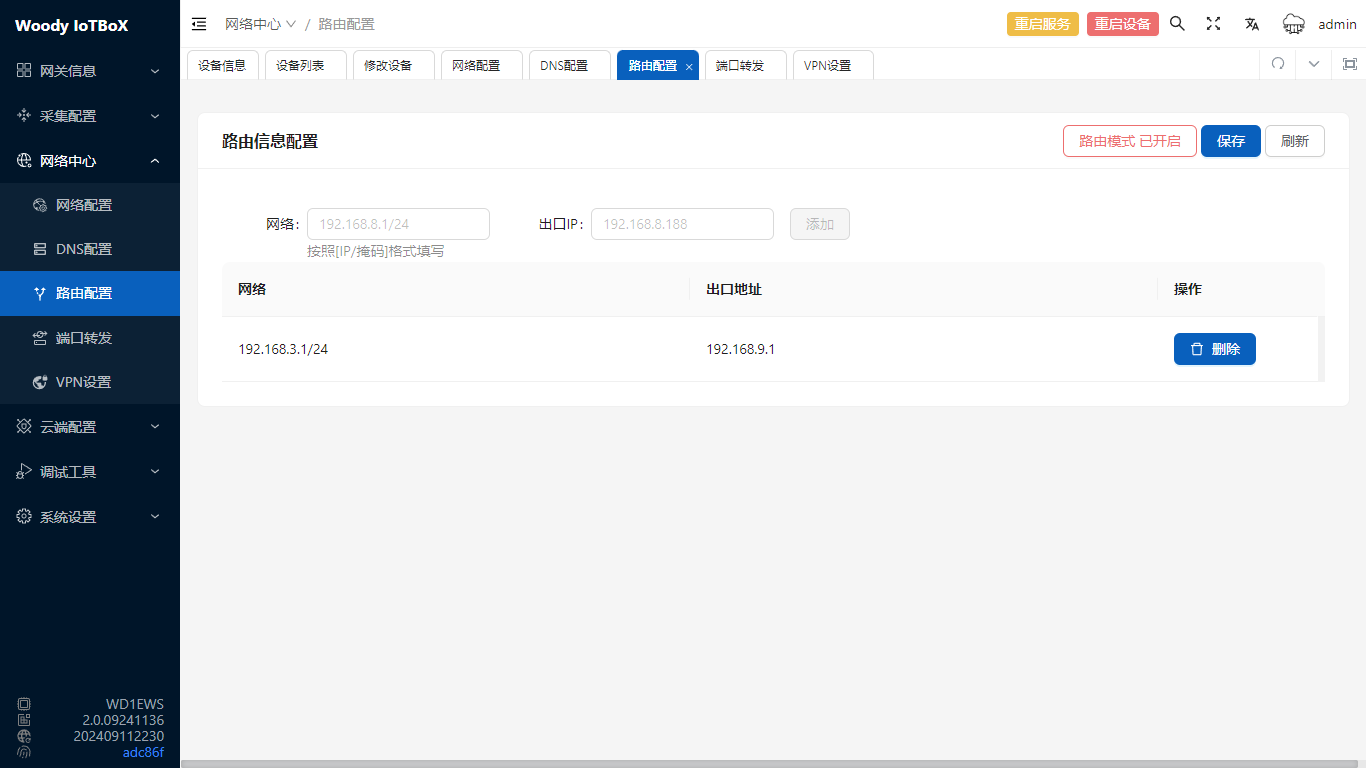Click the 保存 button
Viewport: 1366px width, 768px height.
1230,141
